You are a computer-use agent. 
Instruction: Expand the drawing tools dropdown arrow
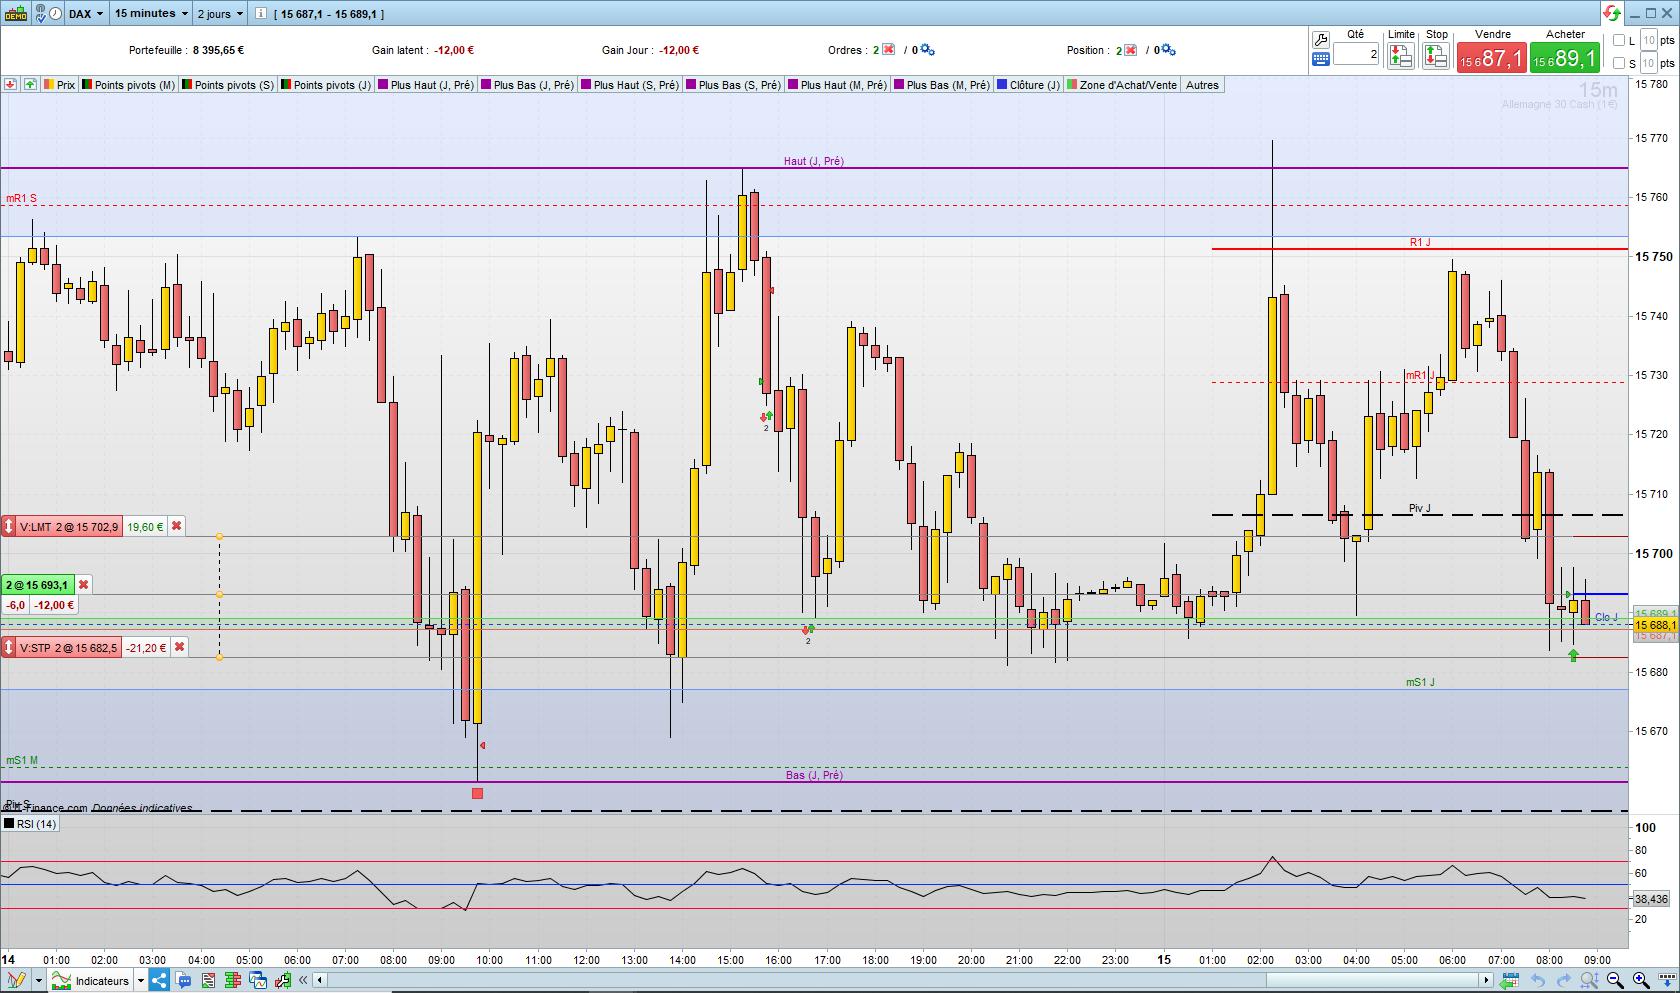click(38, 981)
